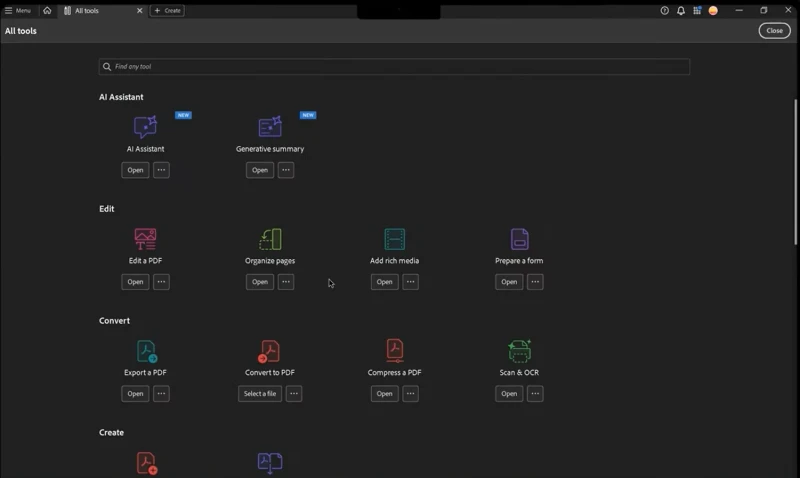The image size is (800, 478).
Task: Show more options for Compress a PDF
Action: tap(410, 393)
